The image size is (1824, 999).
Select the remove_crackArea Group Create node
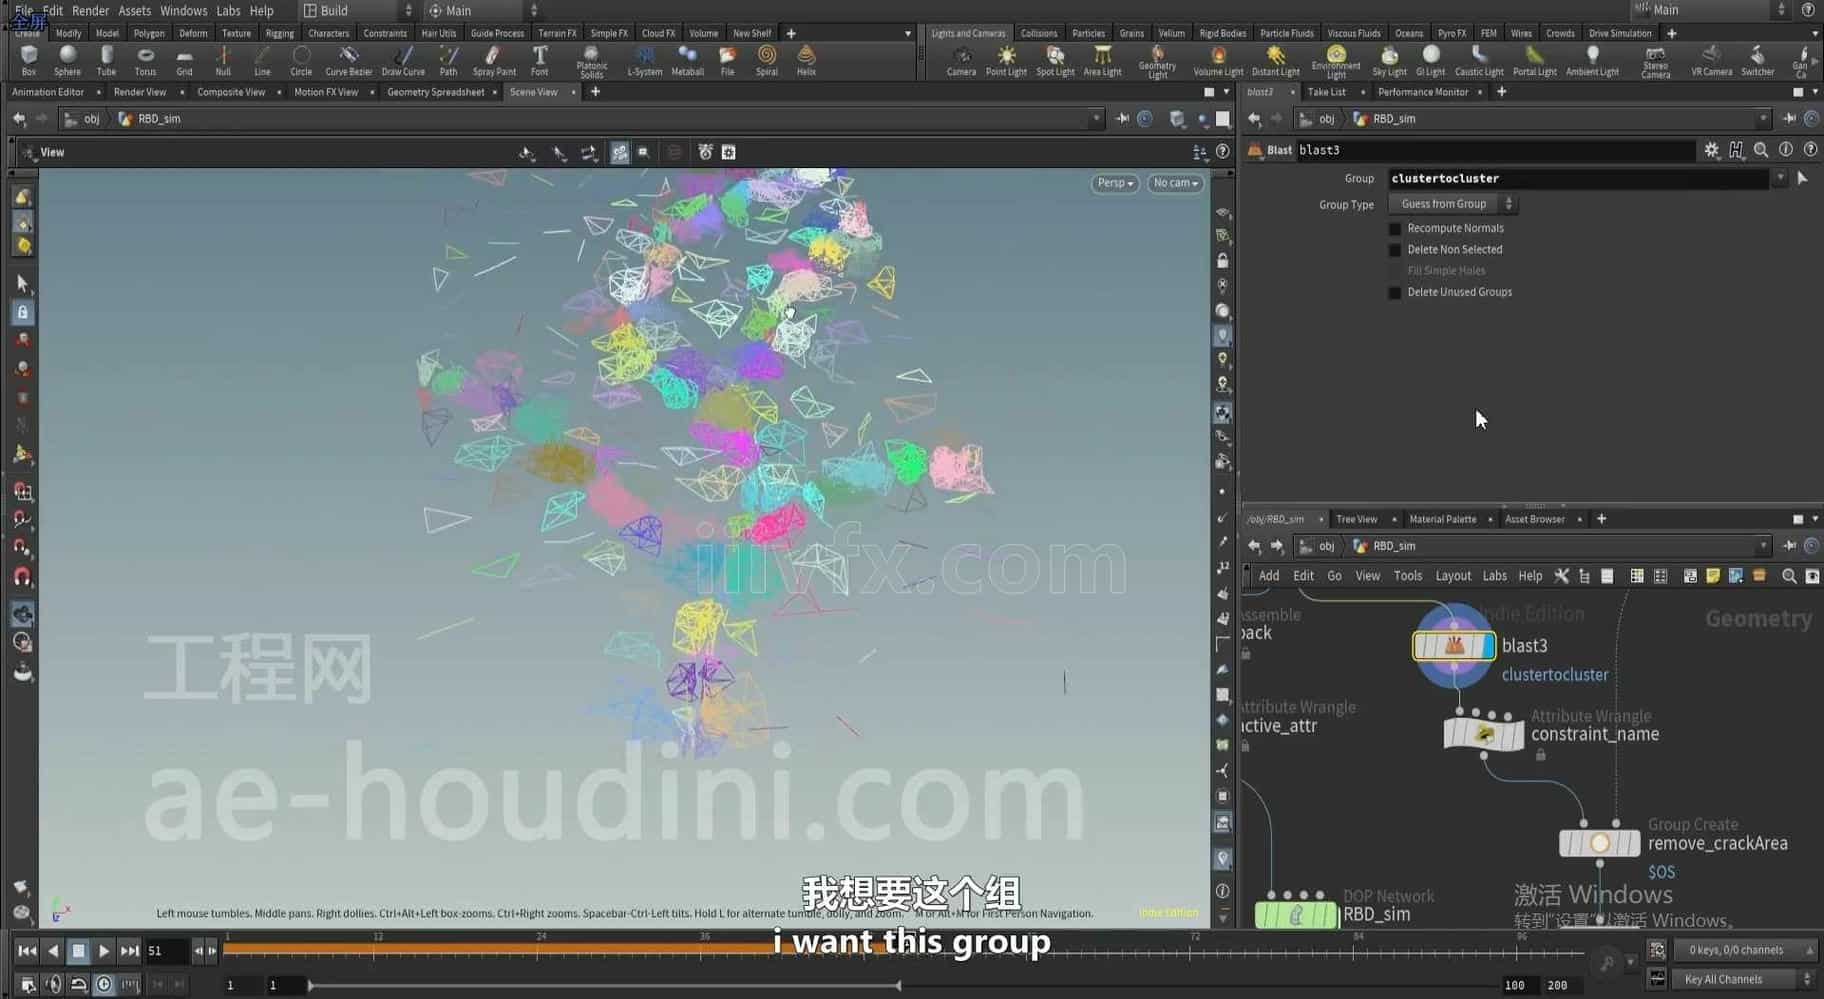pos(1599,843)
